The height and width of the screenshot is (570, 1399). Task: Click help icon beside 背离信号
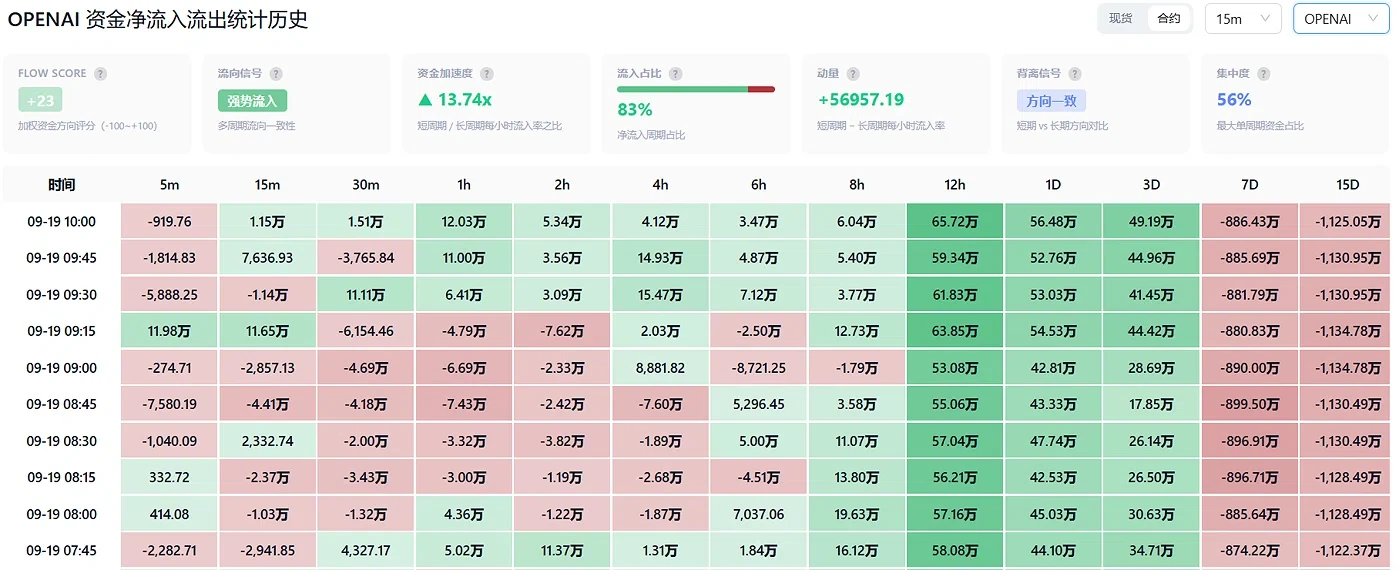[1076, 74]
